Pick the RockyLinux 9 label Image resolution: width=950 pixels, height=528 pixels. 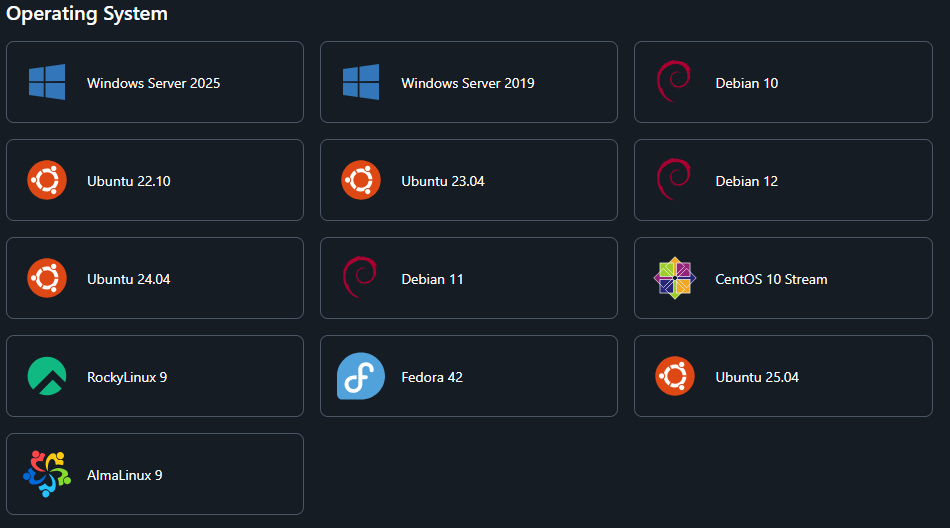coord(127,378)
